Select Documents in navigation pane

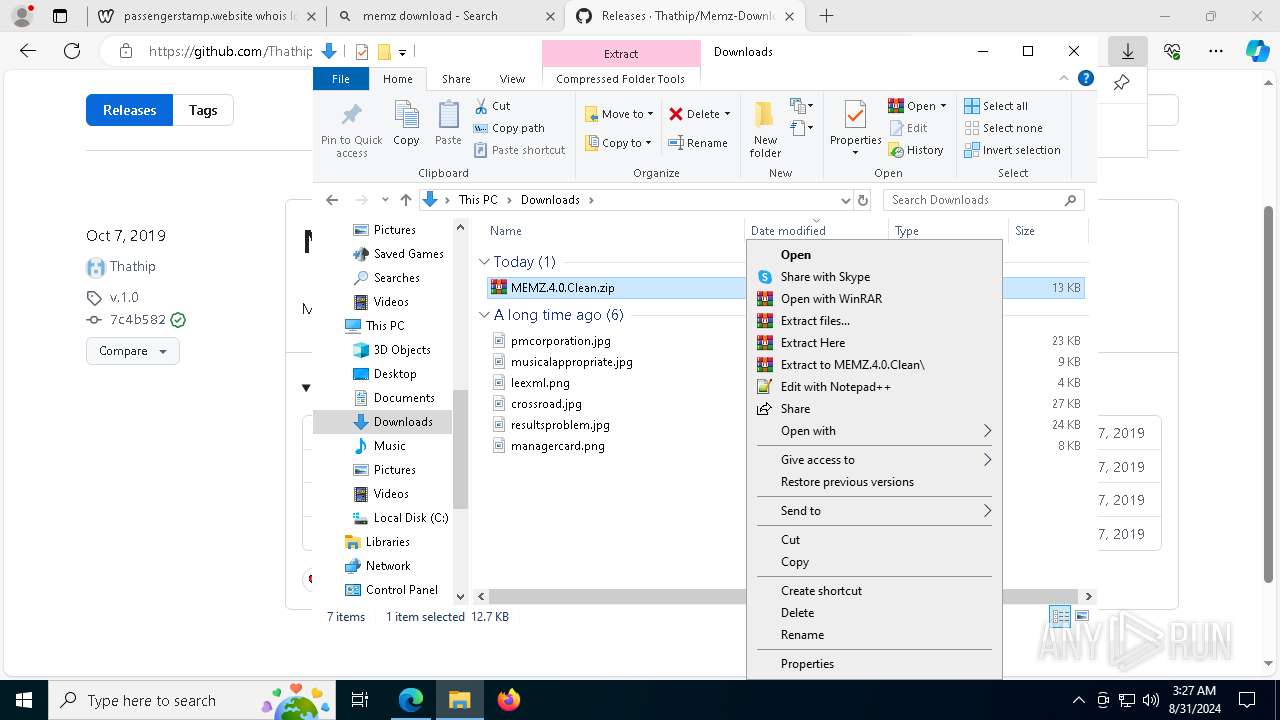[x=403, y=398]
